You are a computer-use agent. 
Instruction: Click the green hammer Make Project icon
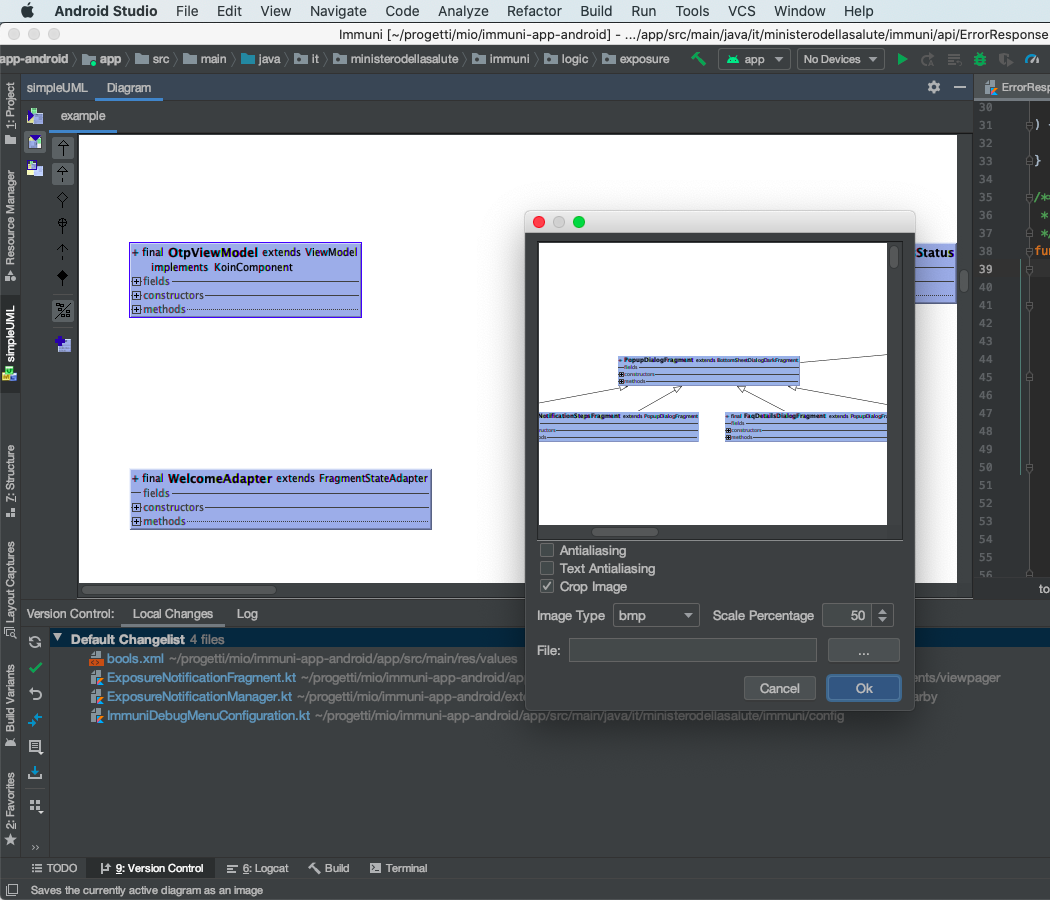(698, 59)
